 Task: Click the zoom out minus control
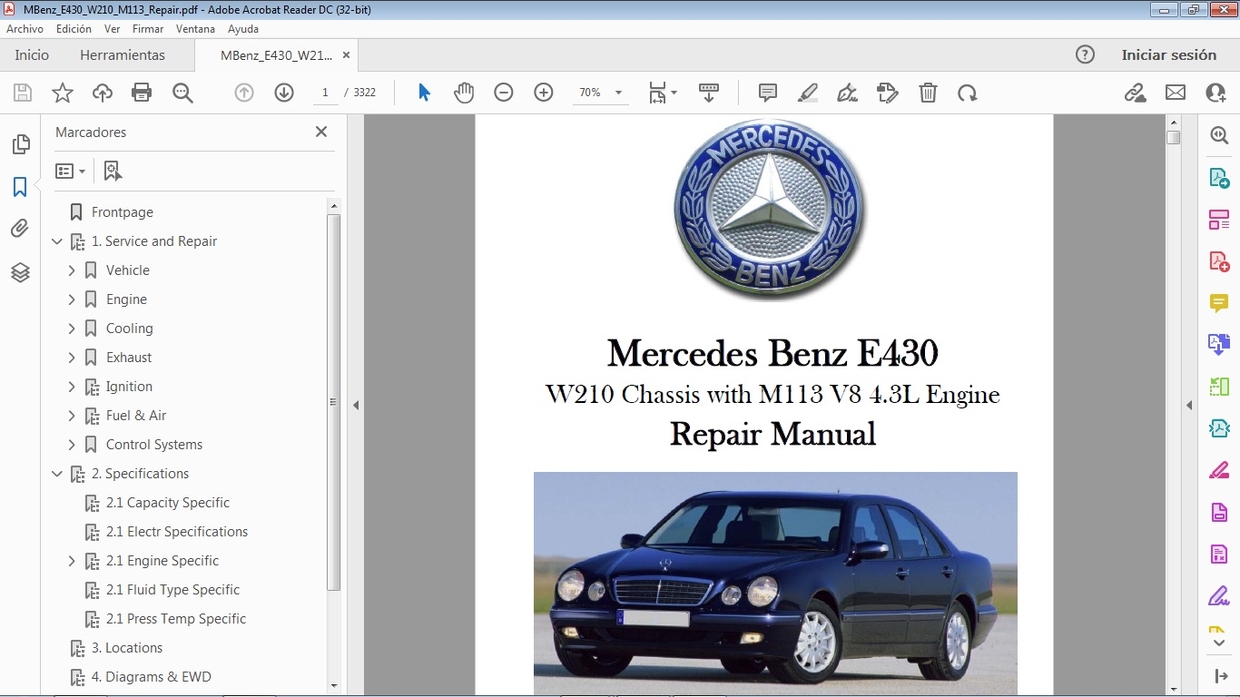coord(504,92)
